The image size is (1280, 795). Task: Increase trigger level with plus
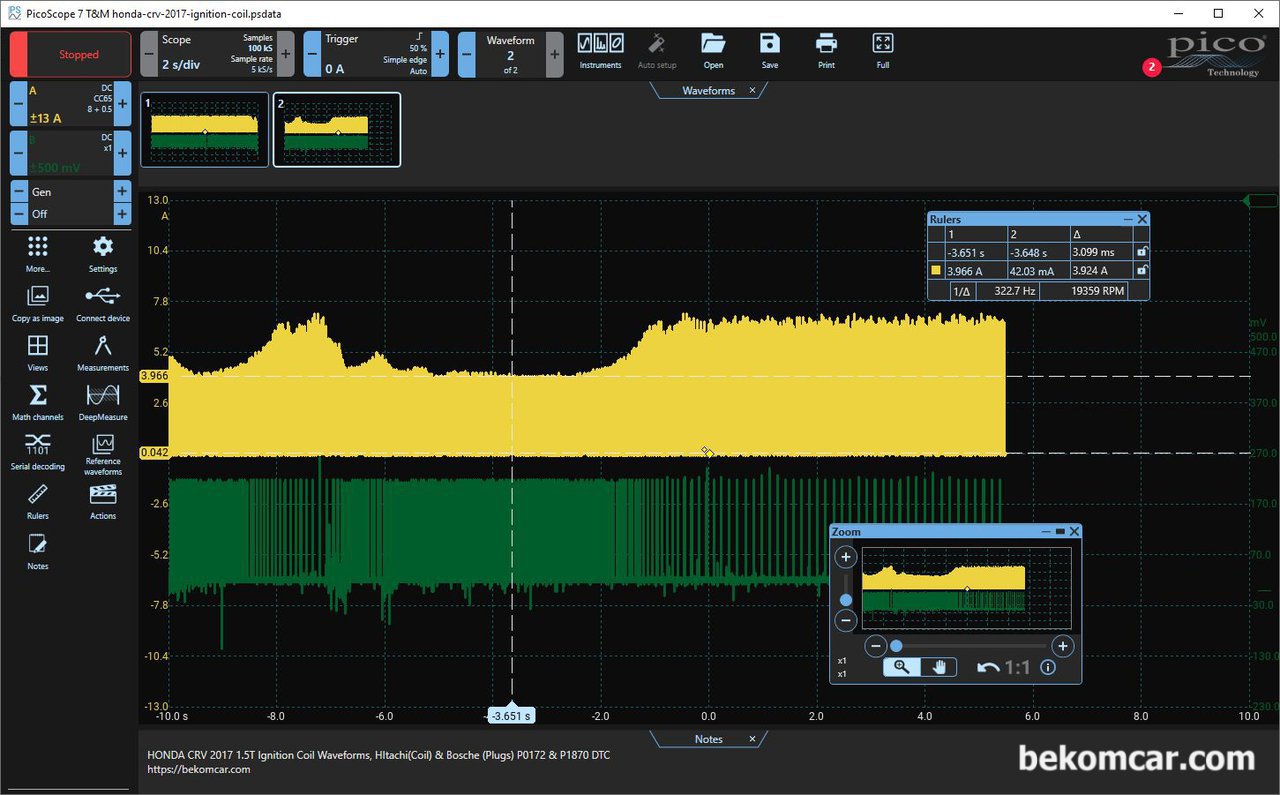(x=440, y=54)
